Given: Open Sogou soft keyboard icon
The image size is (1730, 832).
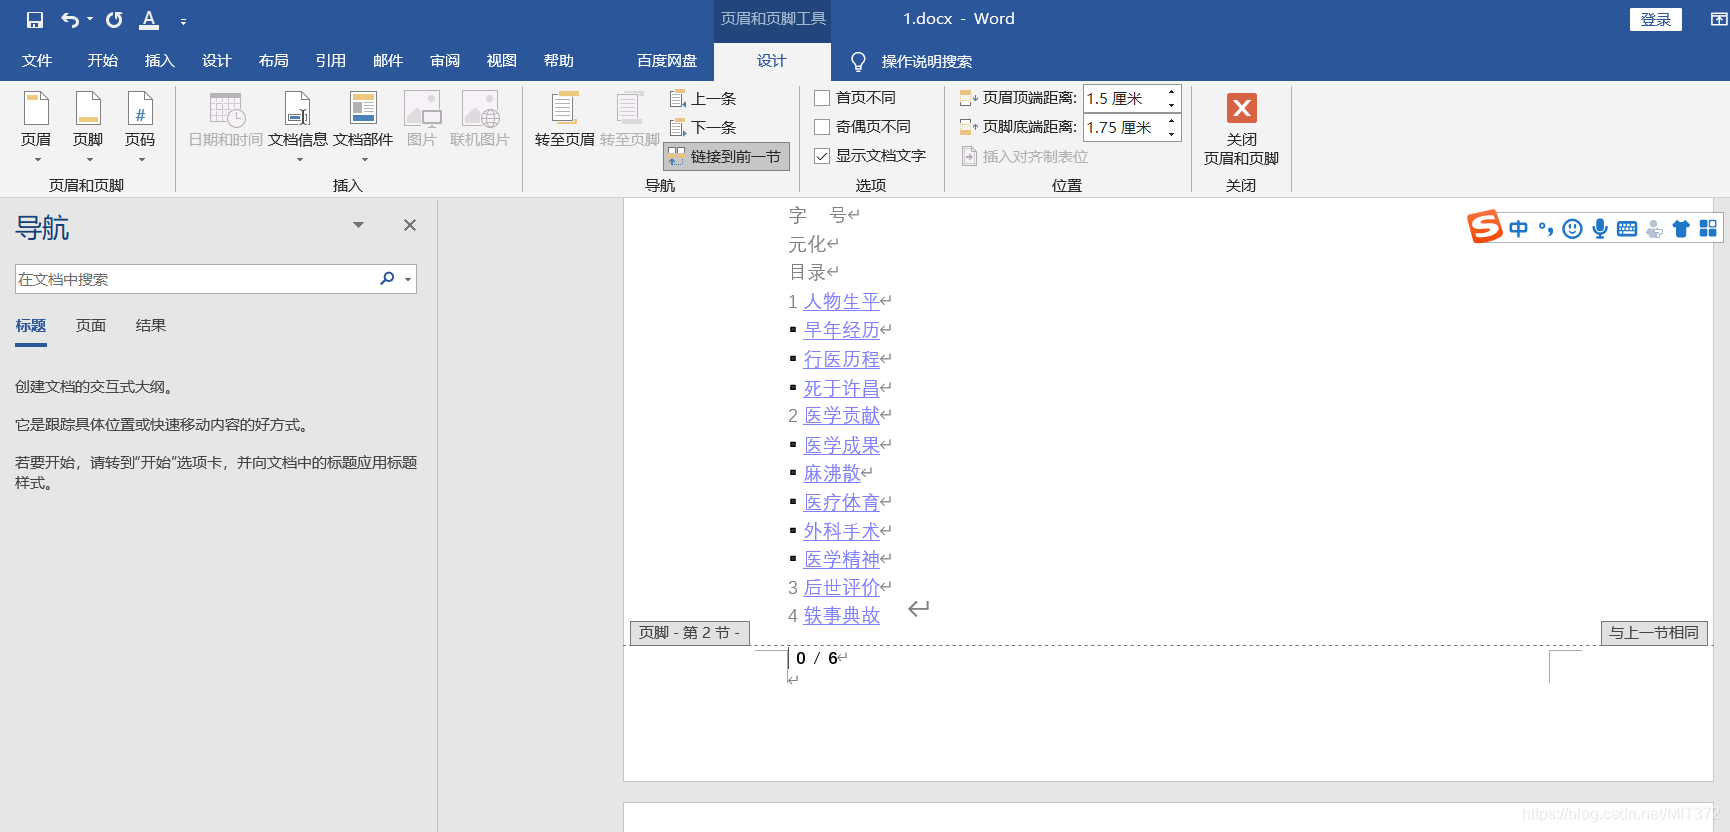Looking at the screenshot, I should point(1627,229).
